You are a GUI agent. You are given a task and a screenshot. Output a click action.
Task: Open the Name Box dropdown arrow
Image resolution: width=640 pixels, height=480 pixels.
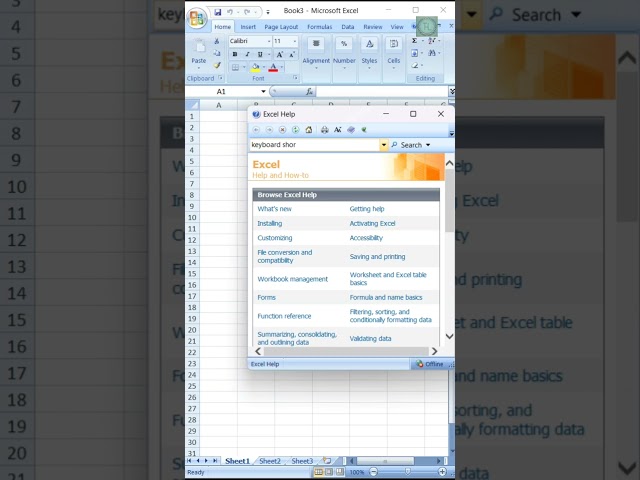(x=263, y=91)
